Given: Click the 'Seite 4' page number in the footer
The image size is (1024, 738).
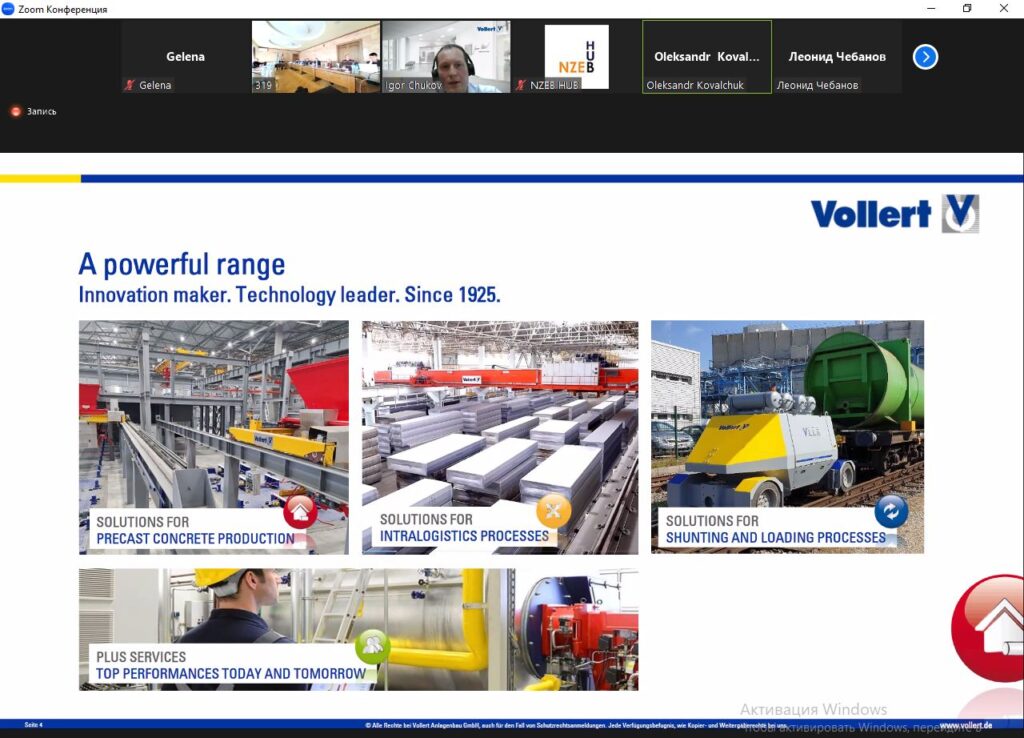Looking at the screenshot, I should pos(33,724).
